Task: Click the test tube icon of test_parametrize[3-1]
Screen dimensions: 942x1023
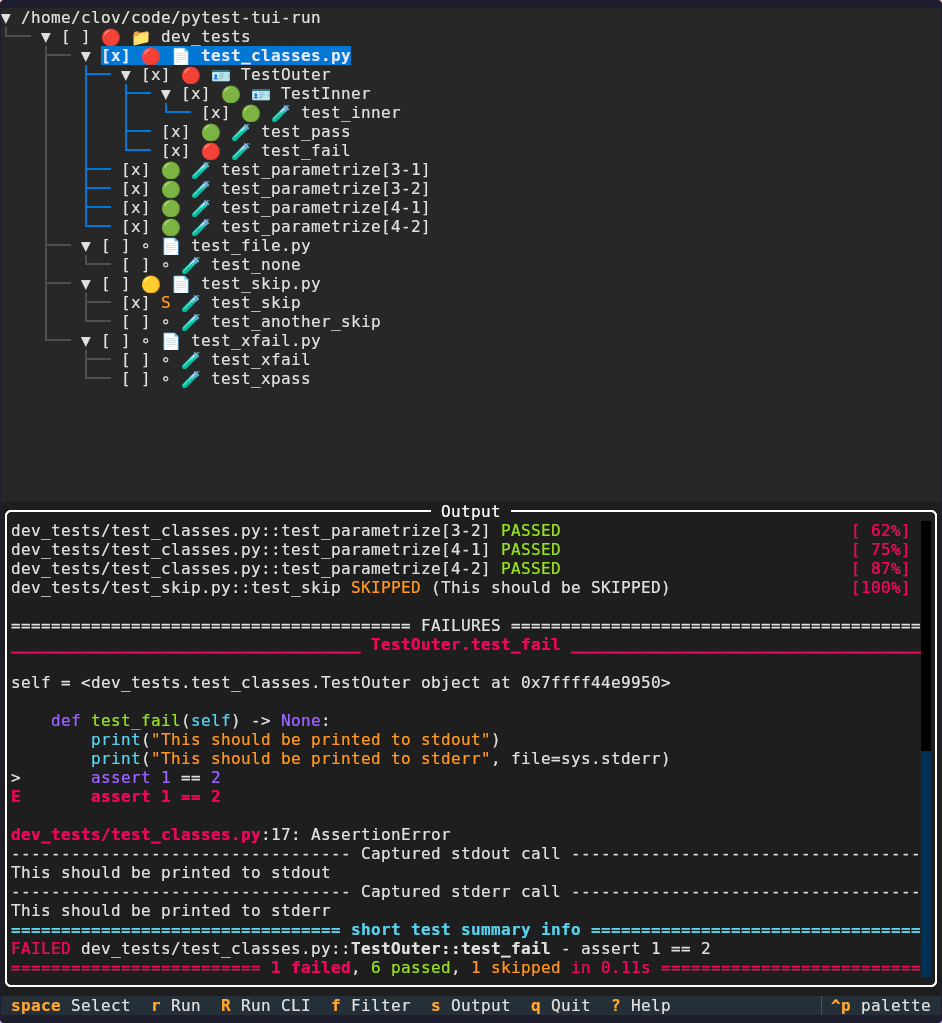Action: [201, 170]
